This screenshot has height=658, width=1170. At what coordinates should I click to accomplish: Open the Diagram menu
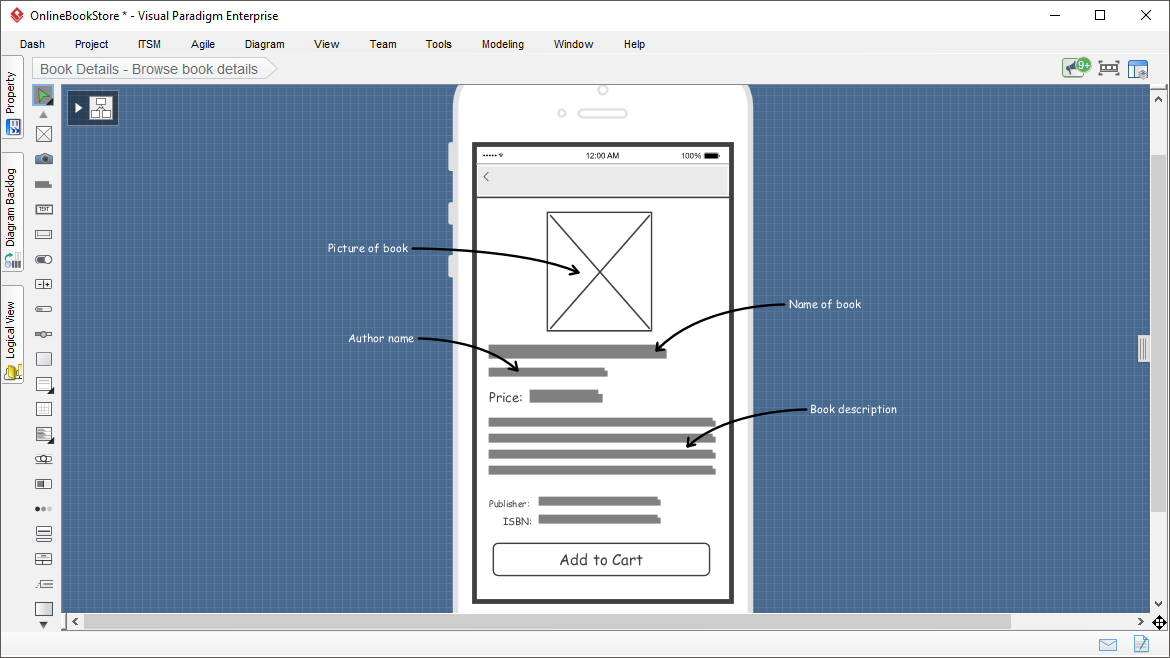(x=264, y=44)
